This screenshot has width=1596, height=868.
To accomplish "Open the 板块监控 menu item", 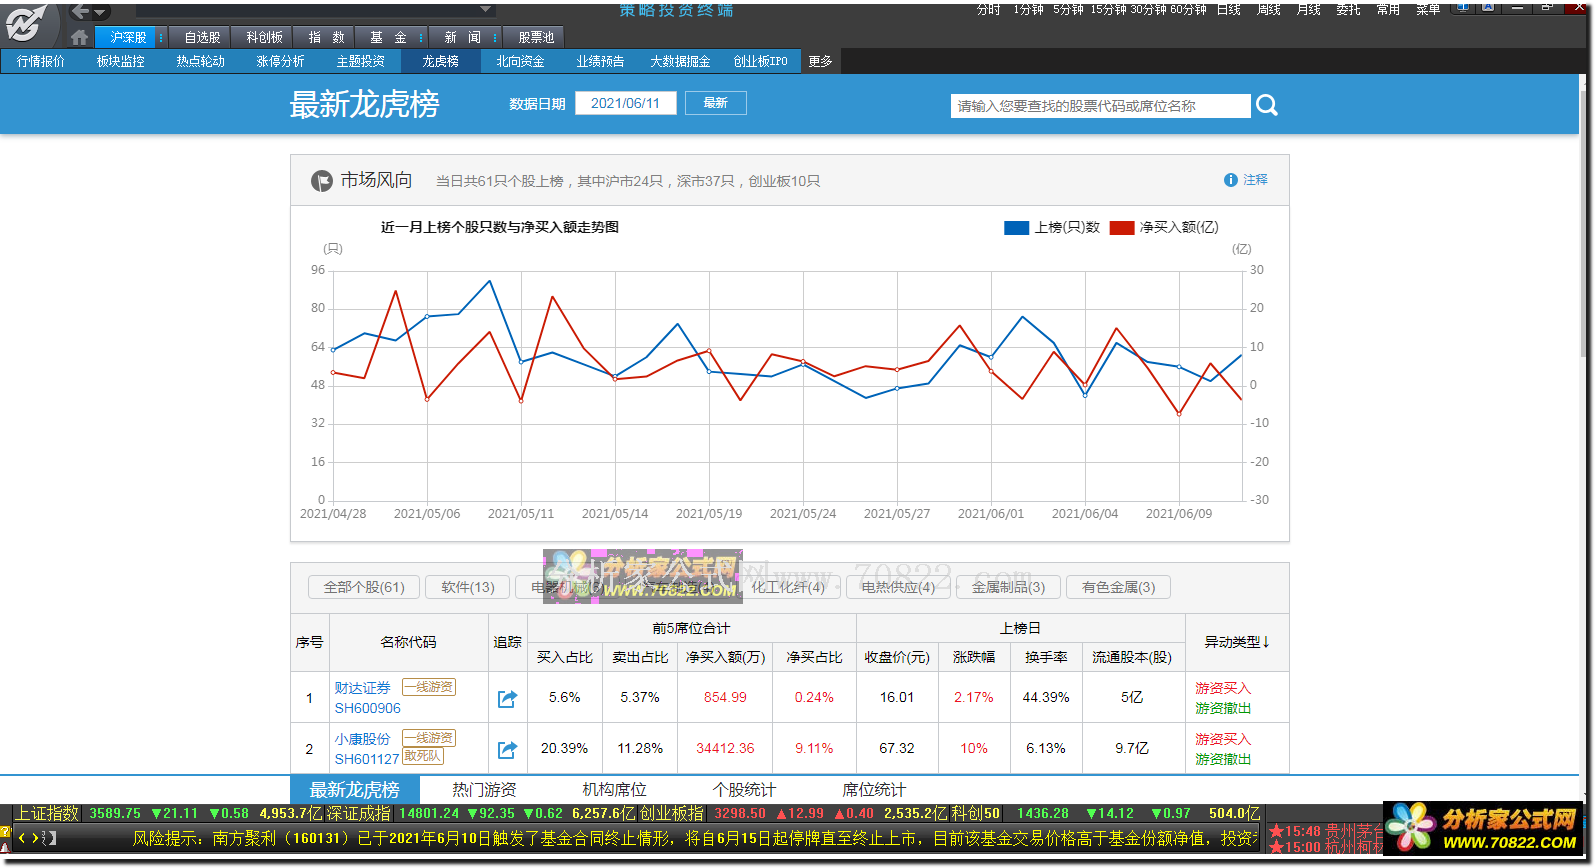I will pyautogui.click(x=121, y=61).
